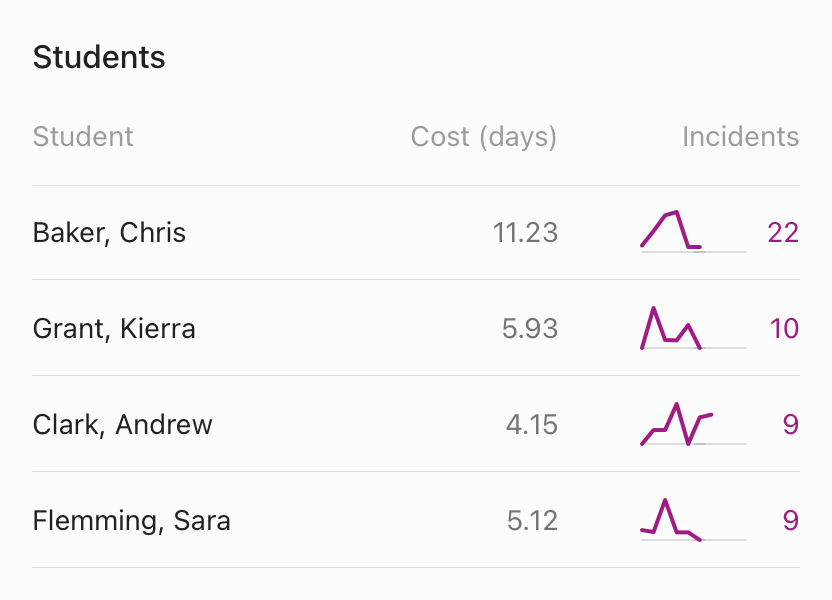This screenshot has width=832, height=600.
Task: Select the 5.12 cost value
Action: (x=532, y=521)
